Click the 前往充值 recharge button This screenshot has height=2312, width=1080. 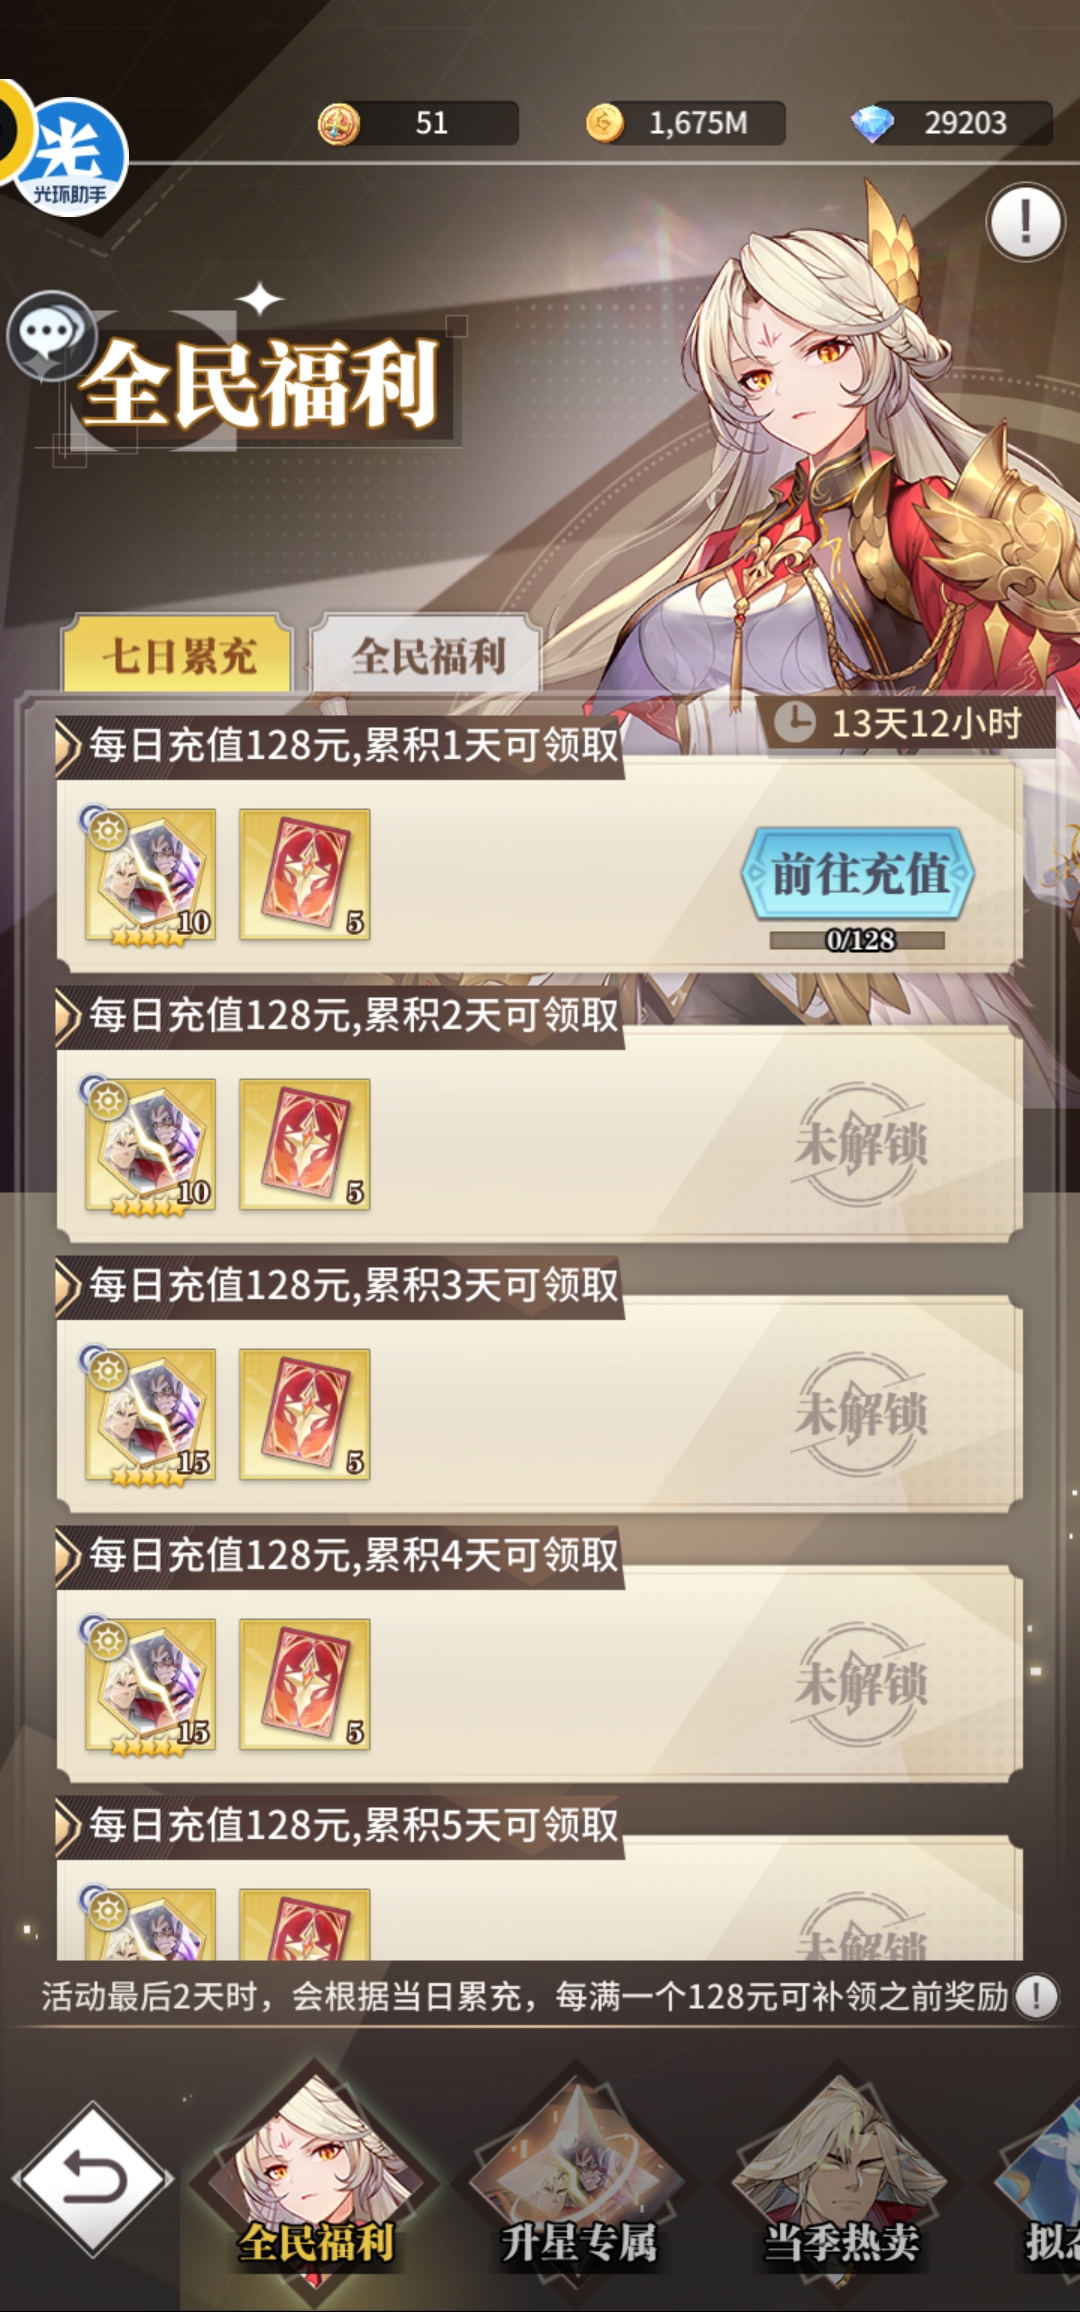(858, 874)
